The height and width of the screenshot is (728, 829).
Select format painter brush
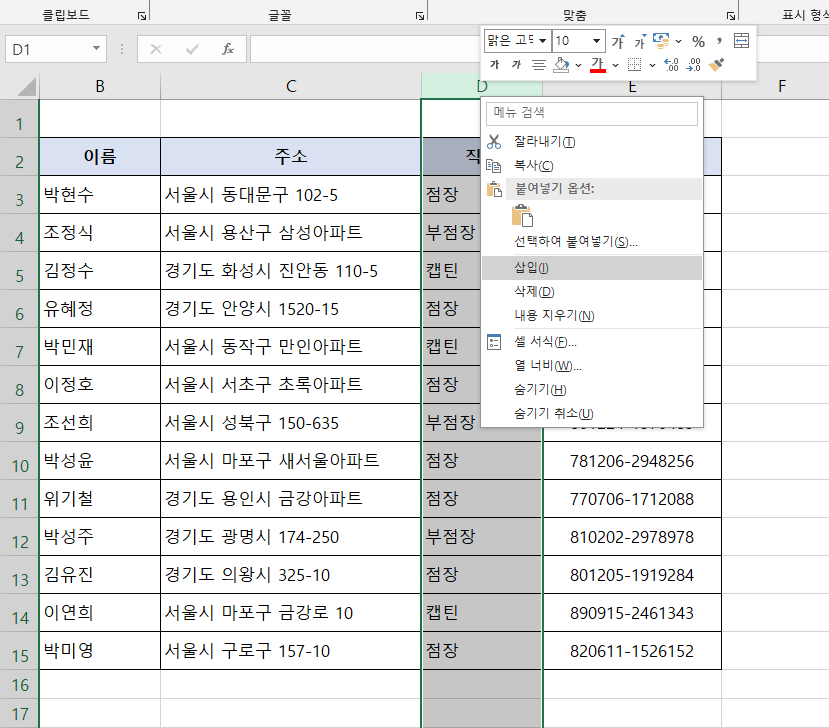[x=716, y=64]
